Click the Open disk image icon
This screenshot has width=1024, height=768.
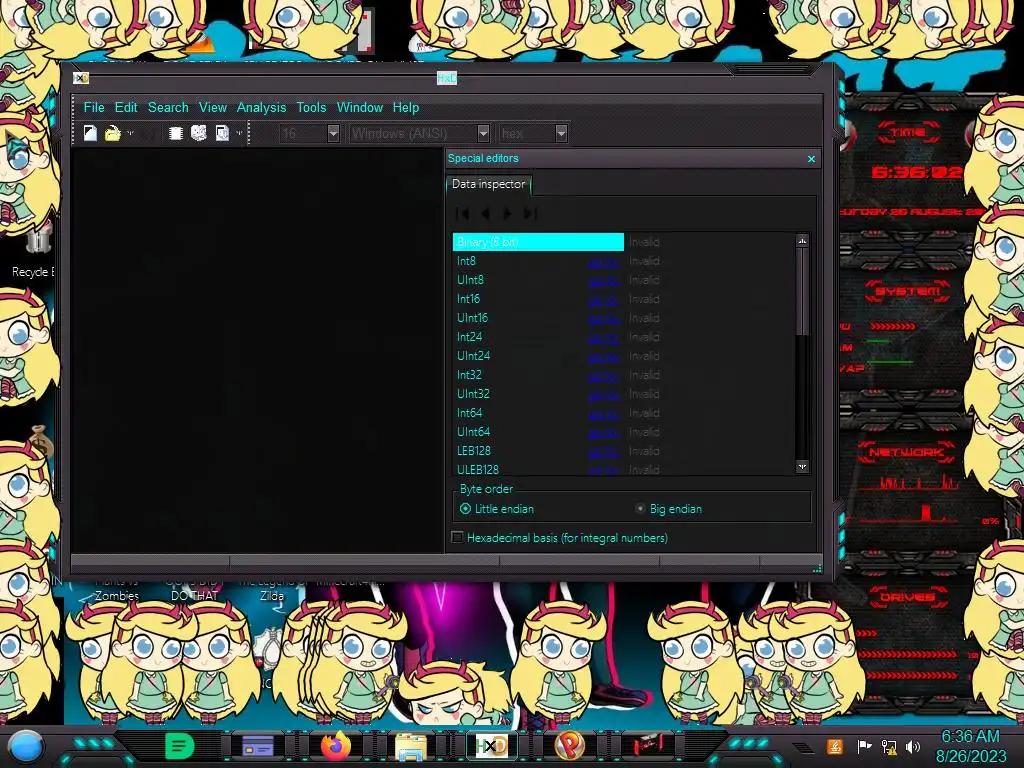(222, 133)
